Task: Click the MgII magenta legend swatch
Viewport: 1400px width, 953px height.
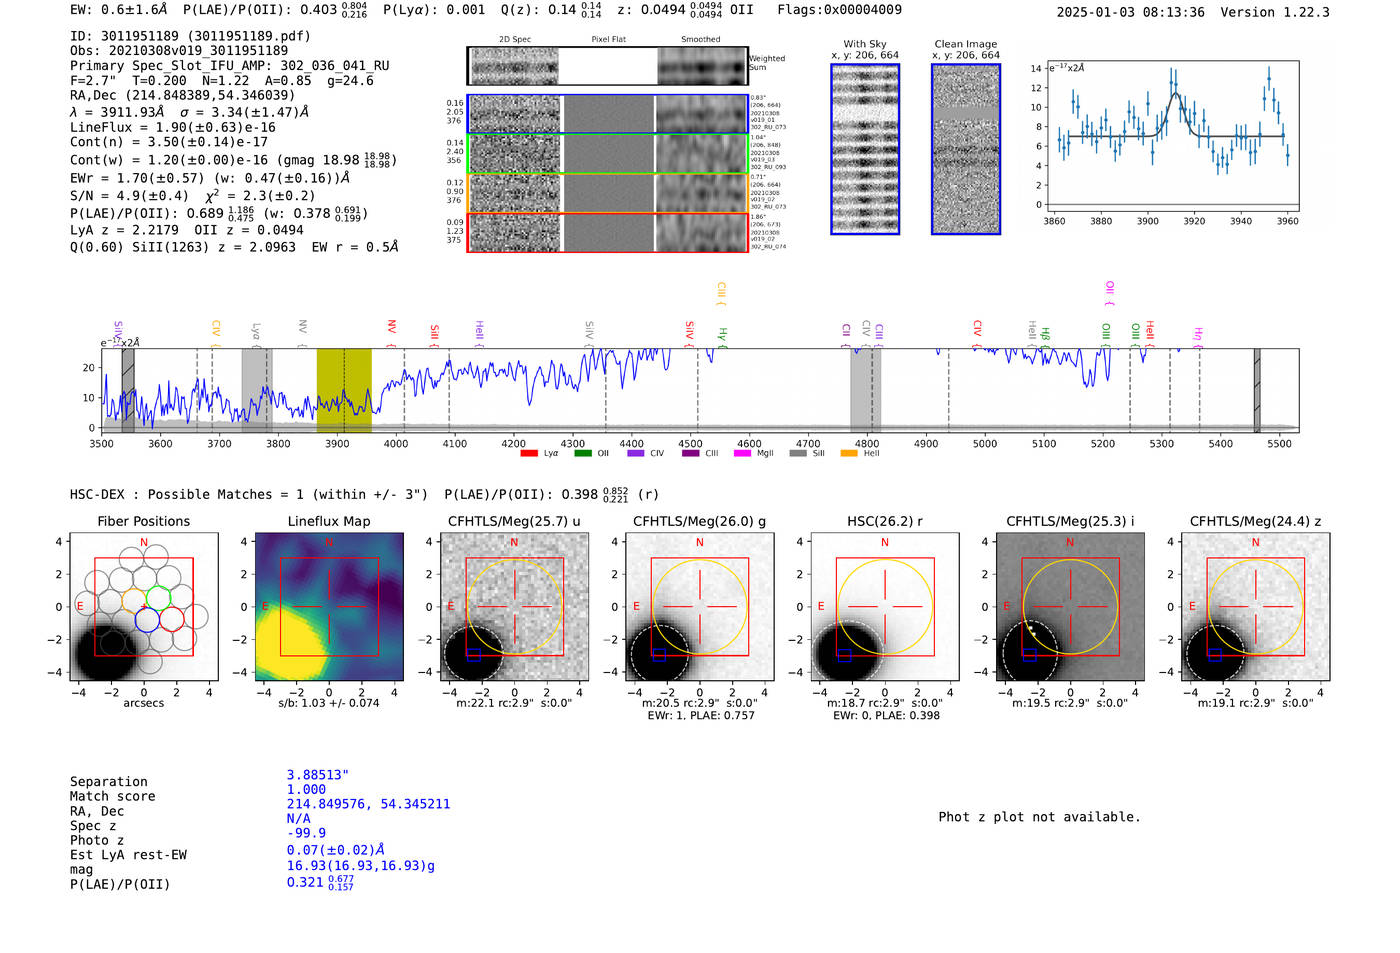Action: coord(742,453)
